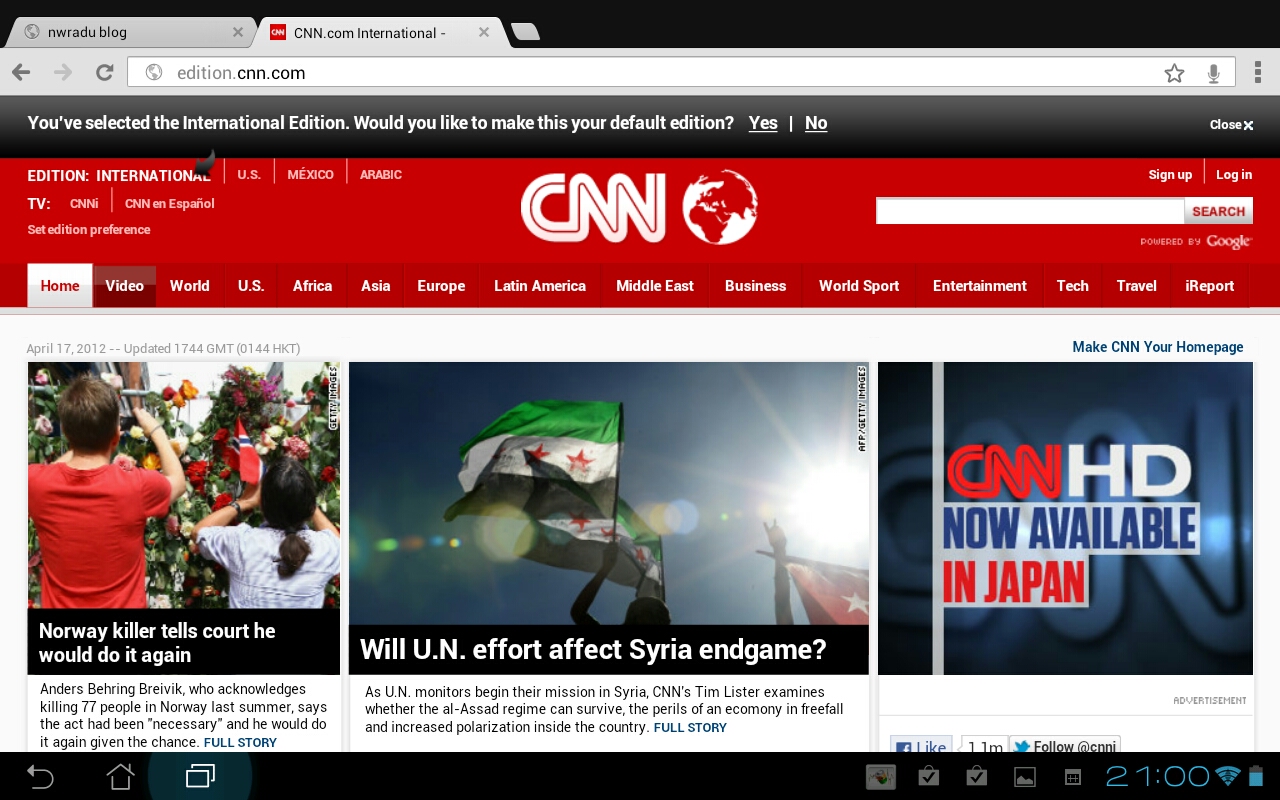Close the CNN.com International tab
Screen dimensions: 1280x800
pyautogui.click(x=484, y=32)
